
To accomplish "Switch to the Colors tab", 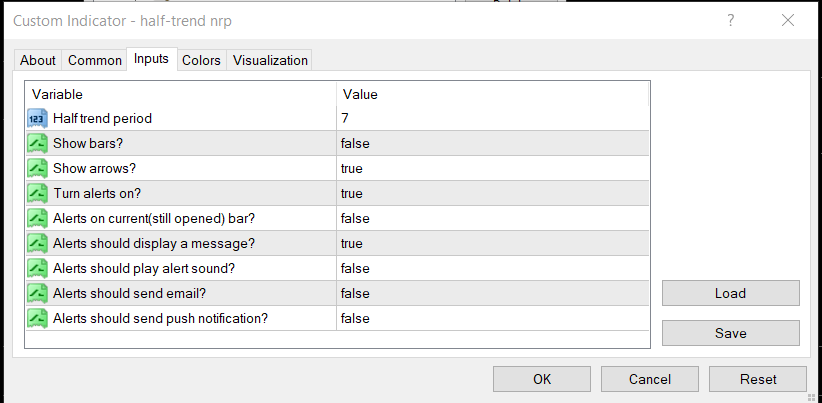I will click(x=201, y=61).
